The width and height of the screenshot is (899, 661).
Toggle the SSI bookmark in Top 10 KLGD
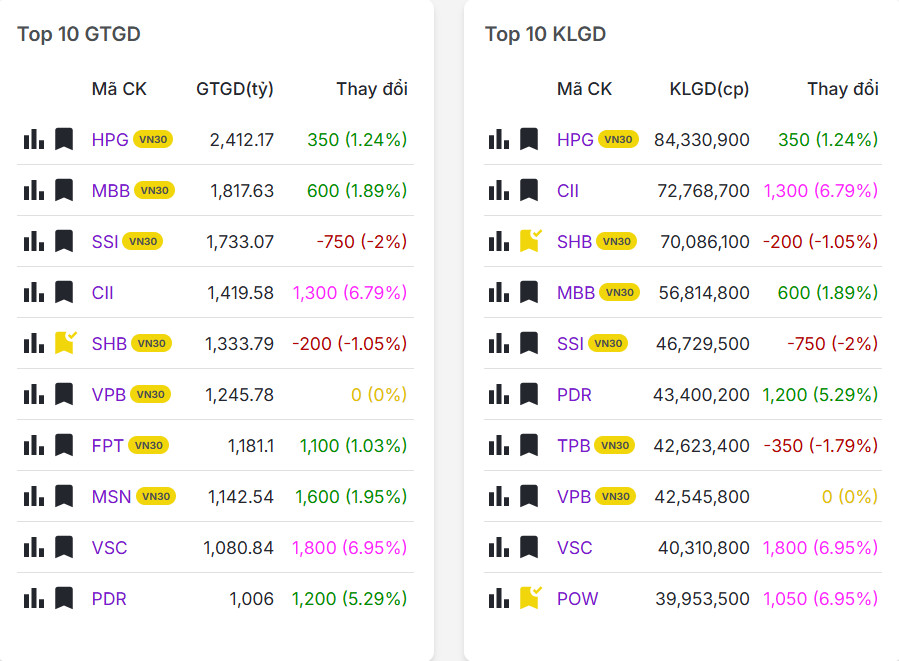[529, 343]
